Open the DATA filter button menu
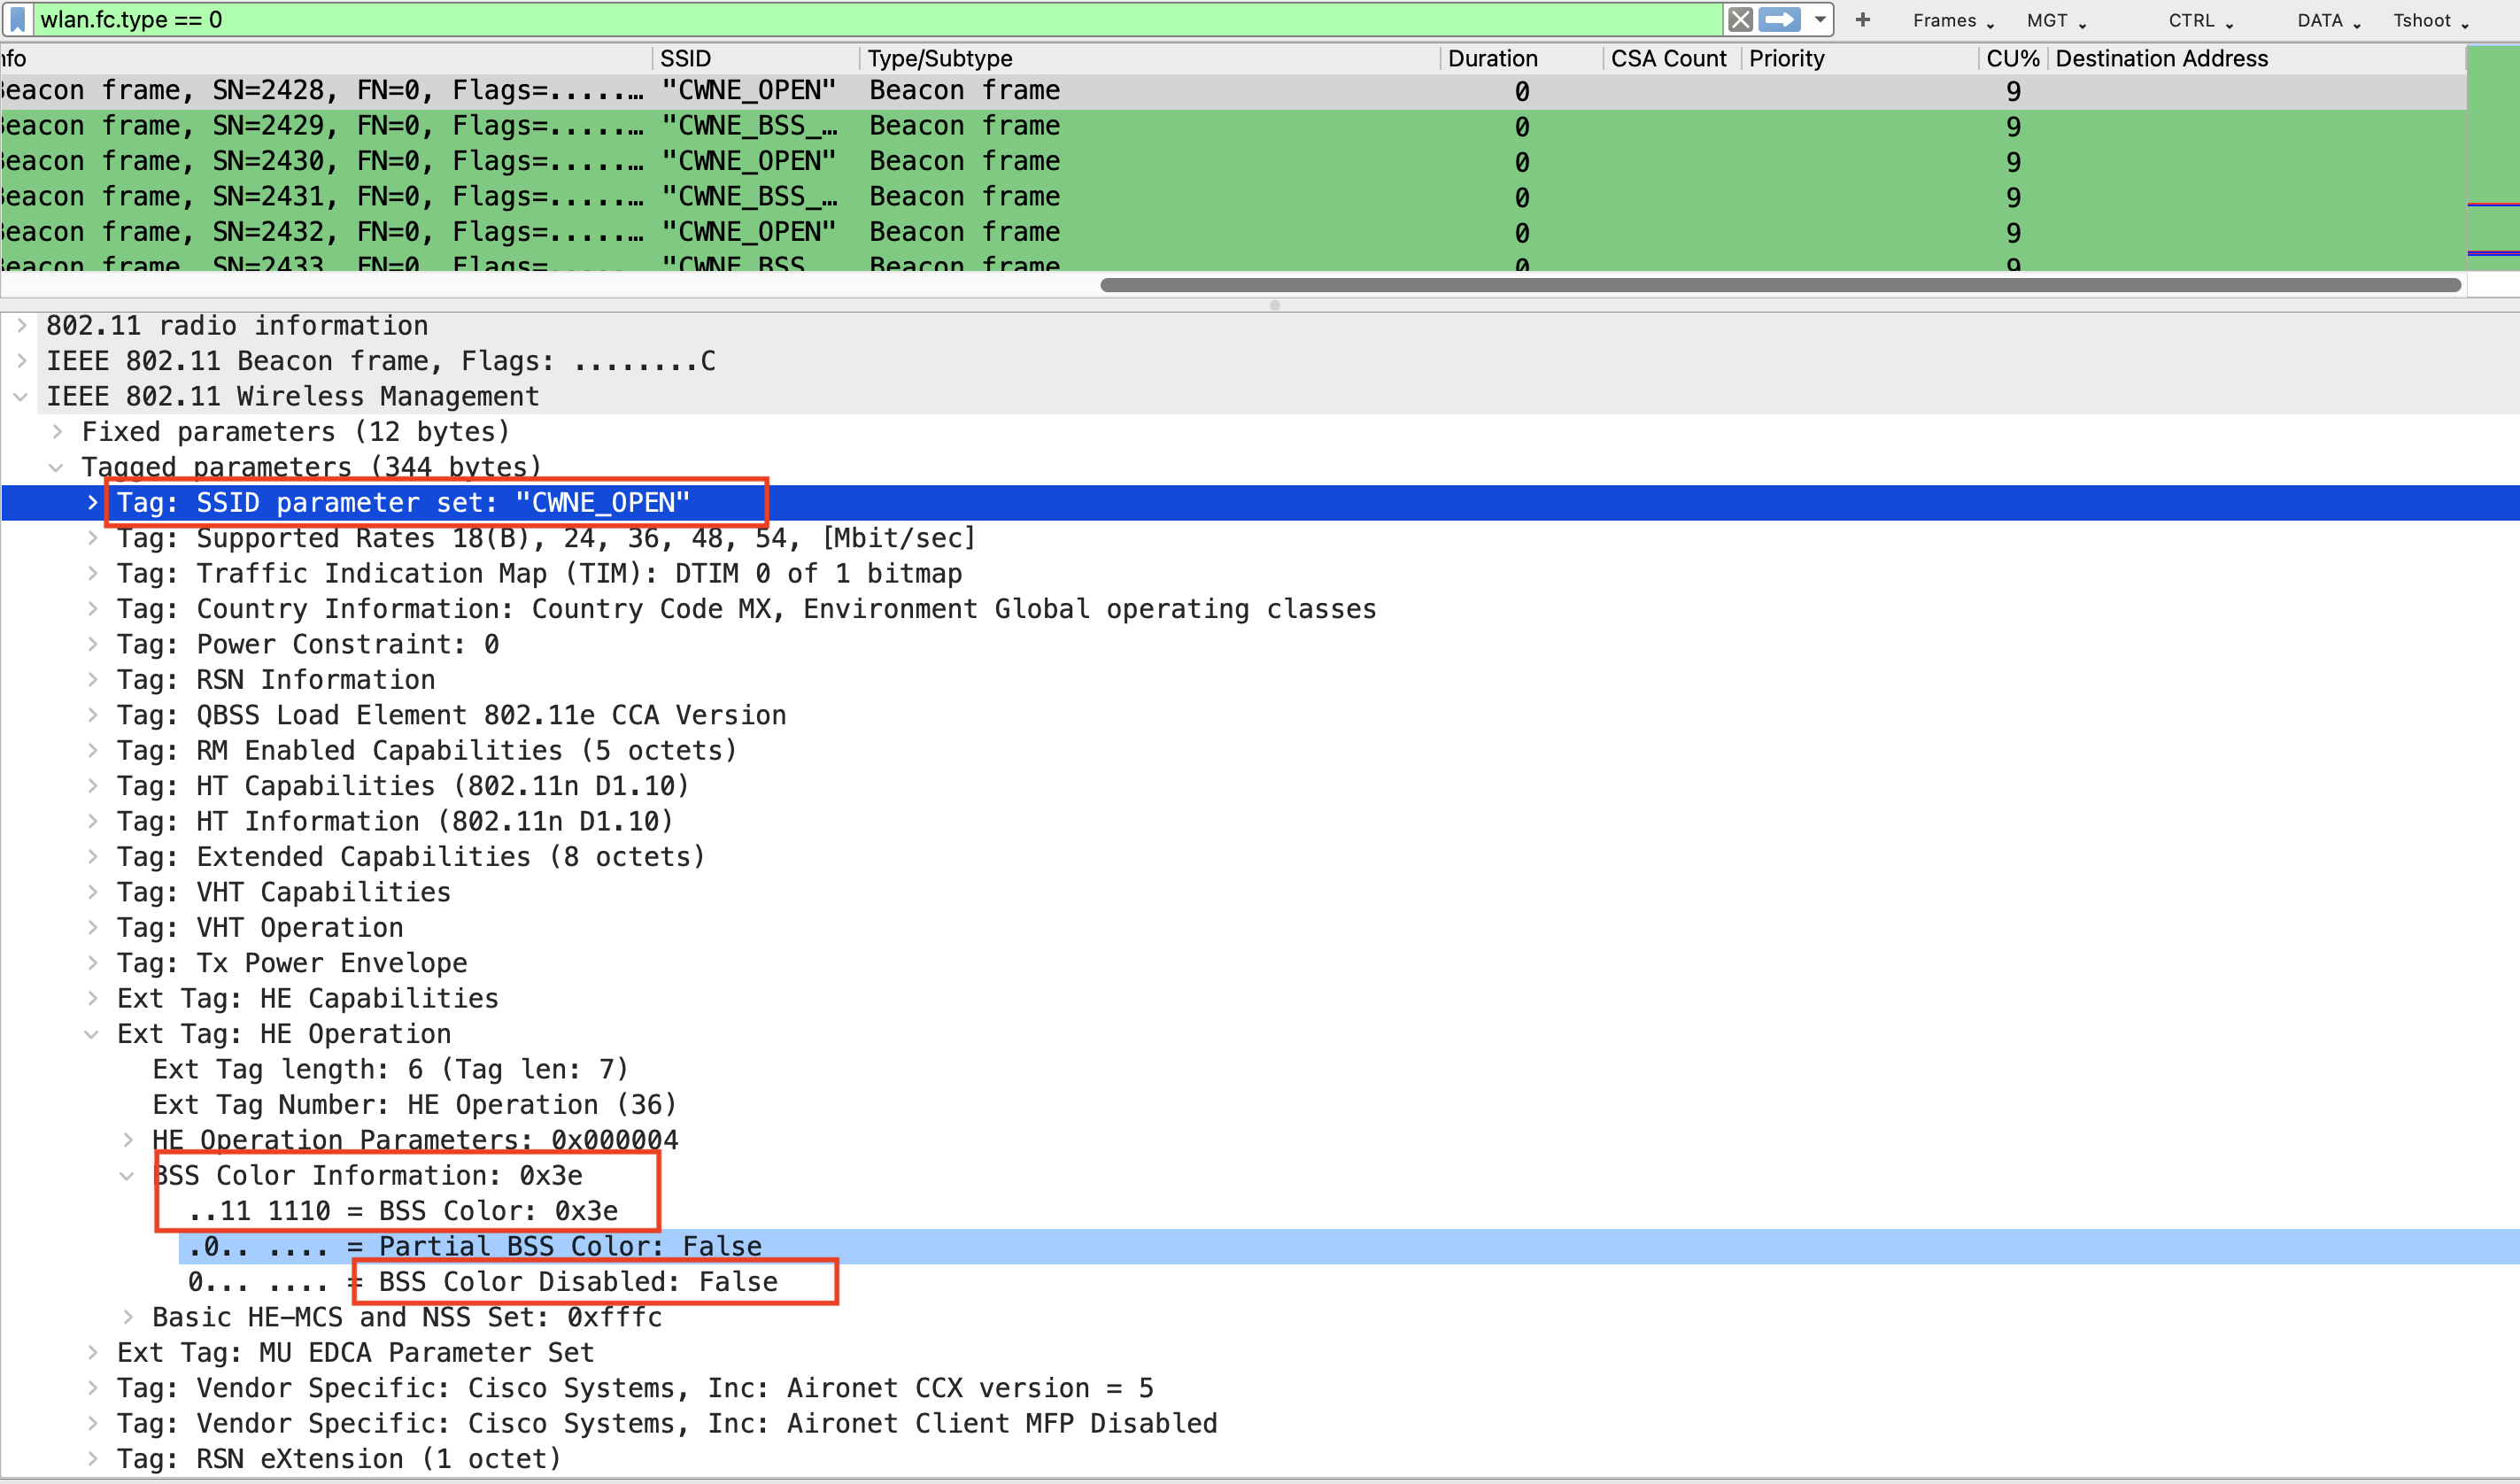Image resolution: width=2520 pixels, height=1484 pixels. click(2323, 19)
